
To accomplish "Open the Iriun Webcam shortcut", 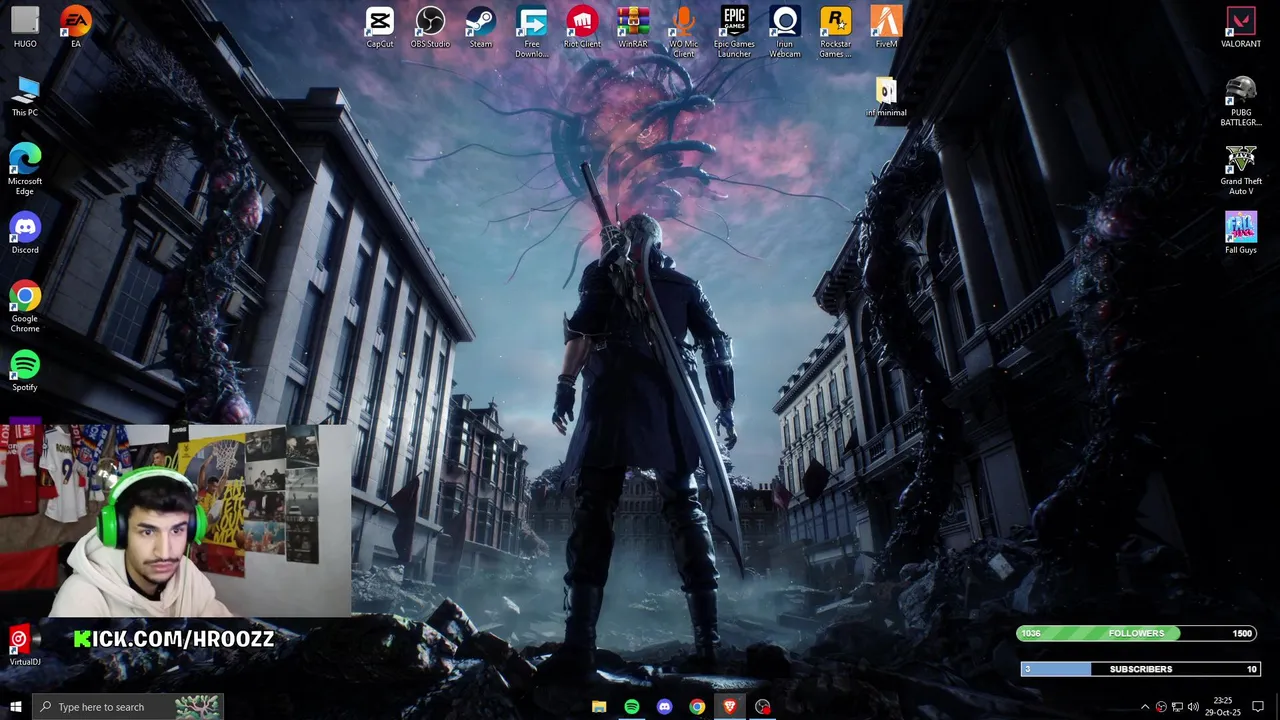I will click(x=785, y=32).
